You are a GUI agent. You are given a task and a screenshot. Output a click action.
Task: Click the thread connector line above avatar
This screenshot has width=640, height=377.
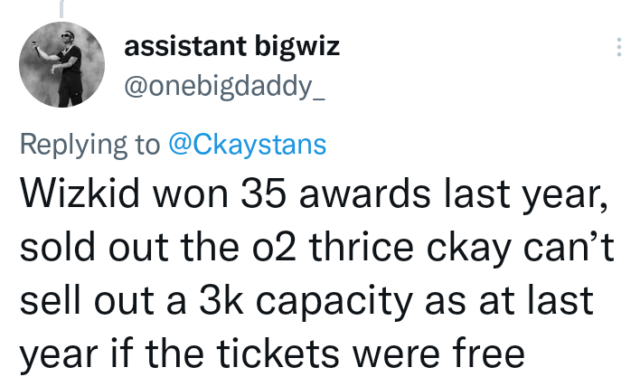coord(62,9)
